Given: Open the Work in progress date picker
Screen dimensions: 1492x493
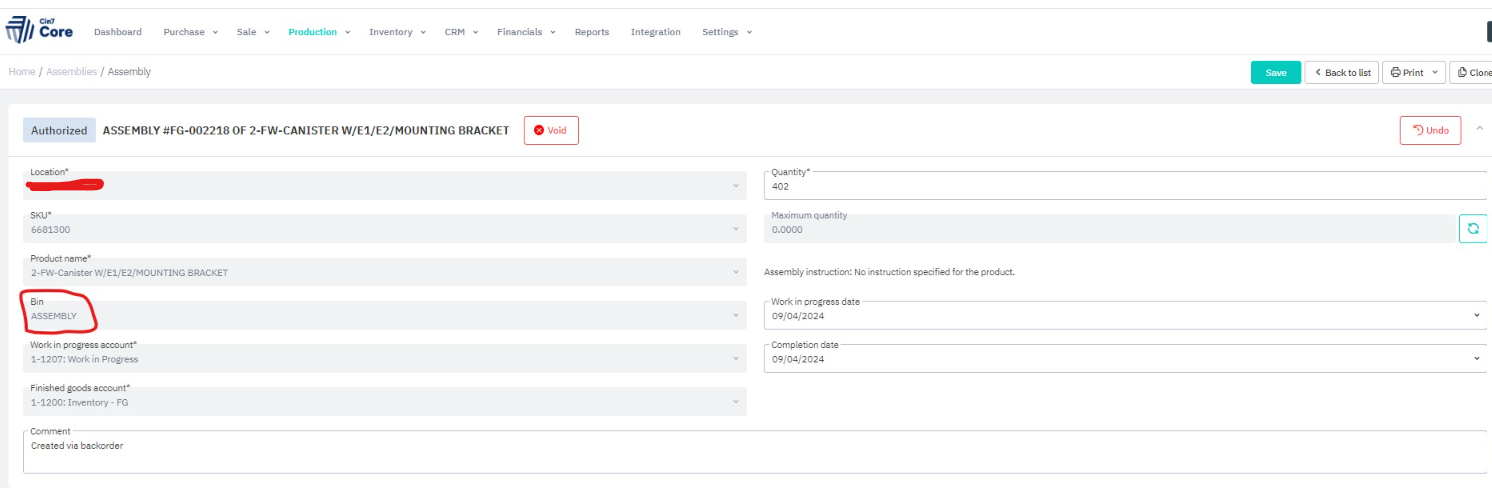Looking at the screenshot, I should tap(1476, 316).
